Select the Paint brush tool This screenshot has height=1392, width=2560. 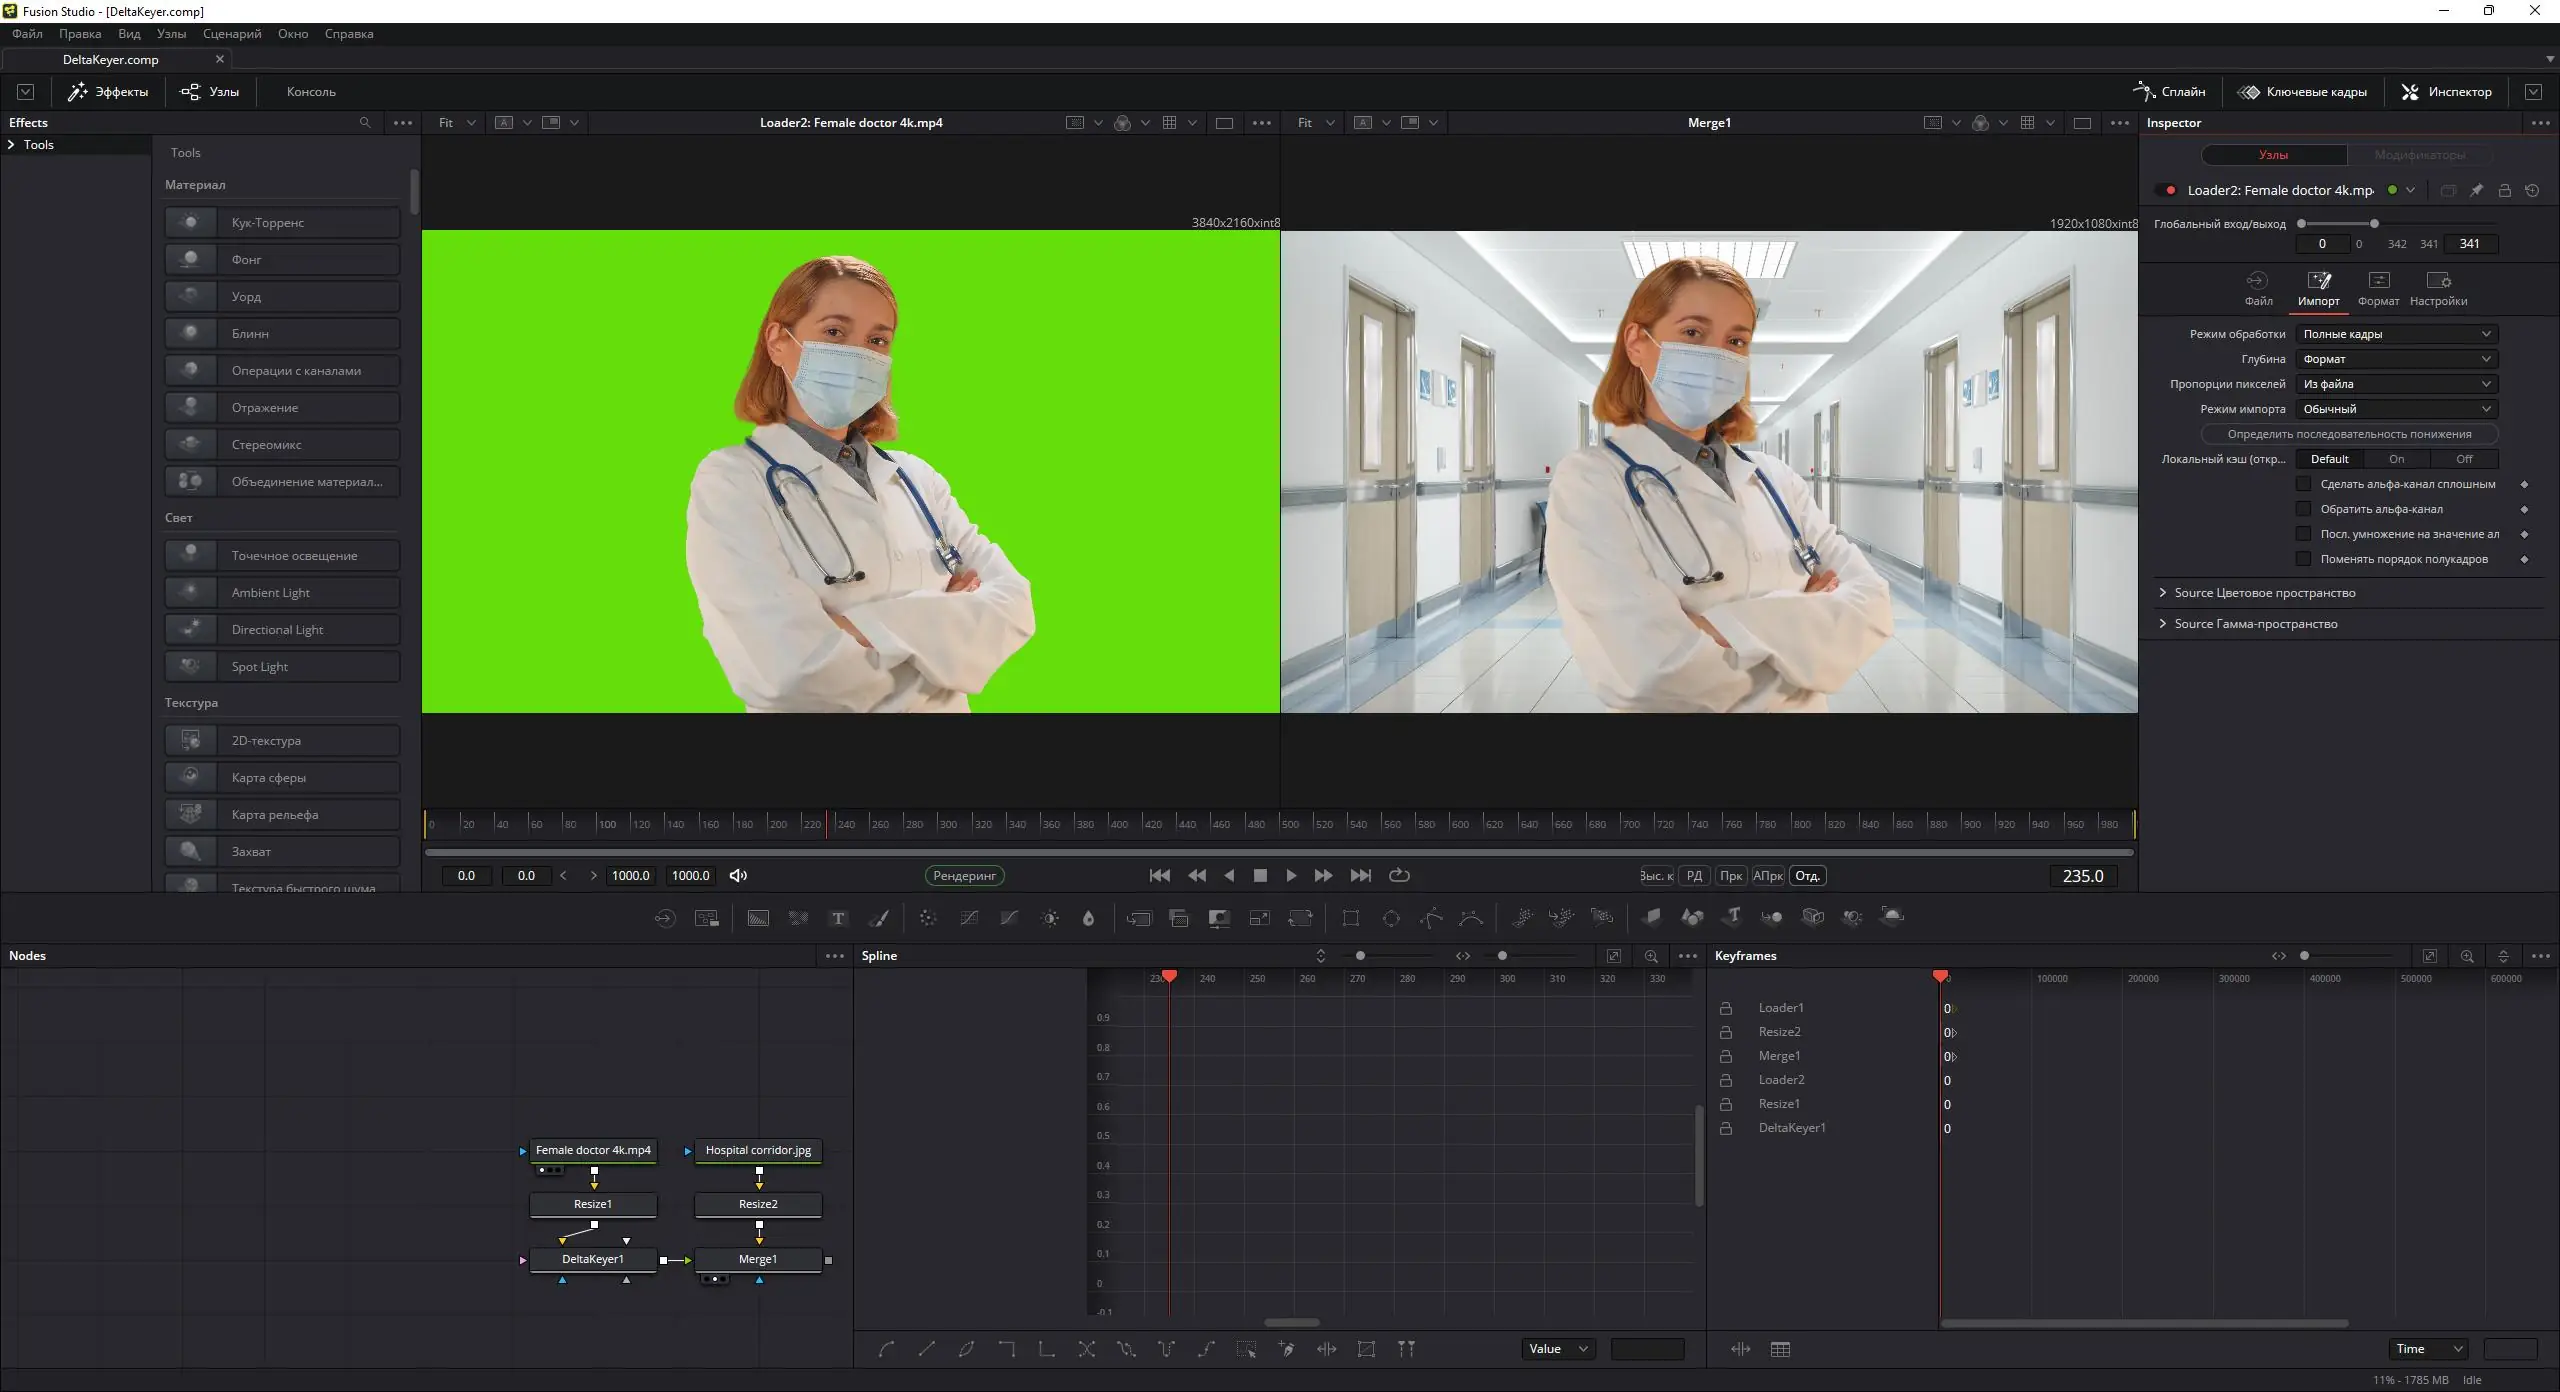point(879,918)
